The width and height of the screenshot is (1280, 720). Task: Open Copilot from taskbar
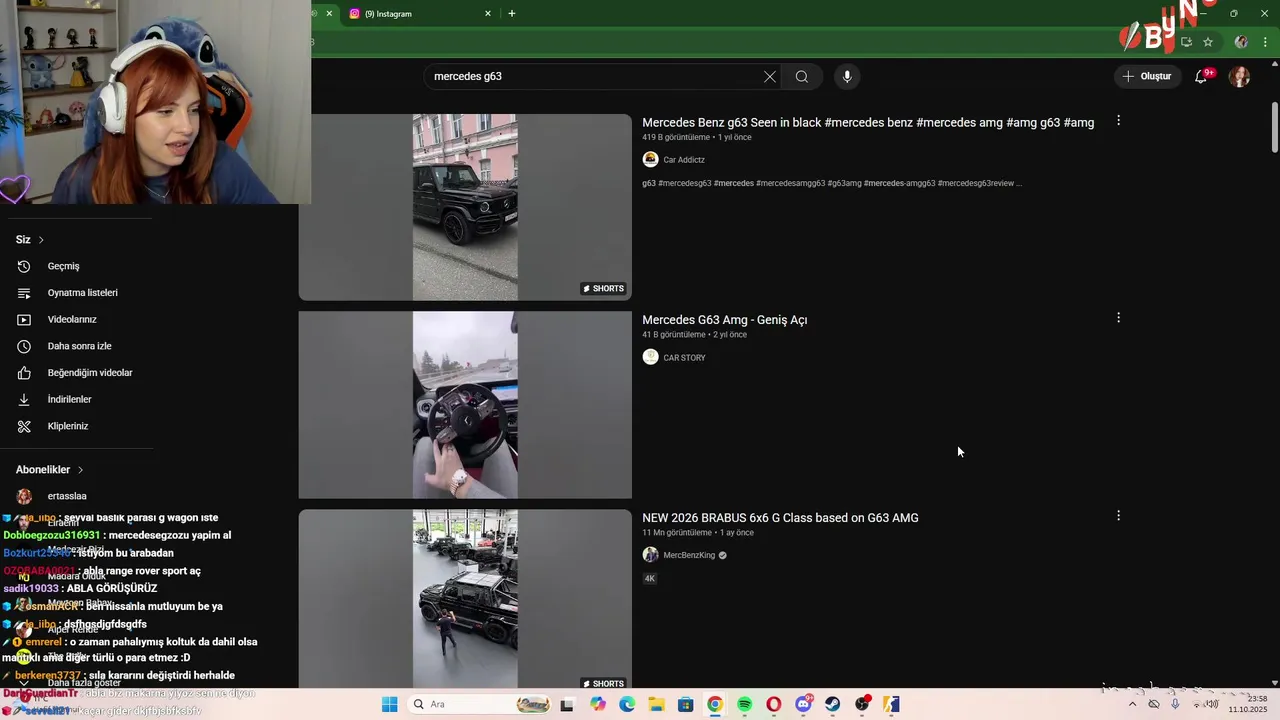(598, 705)
